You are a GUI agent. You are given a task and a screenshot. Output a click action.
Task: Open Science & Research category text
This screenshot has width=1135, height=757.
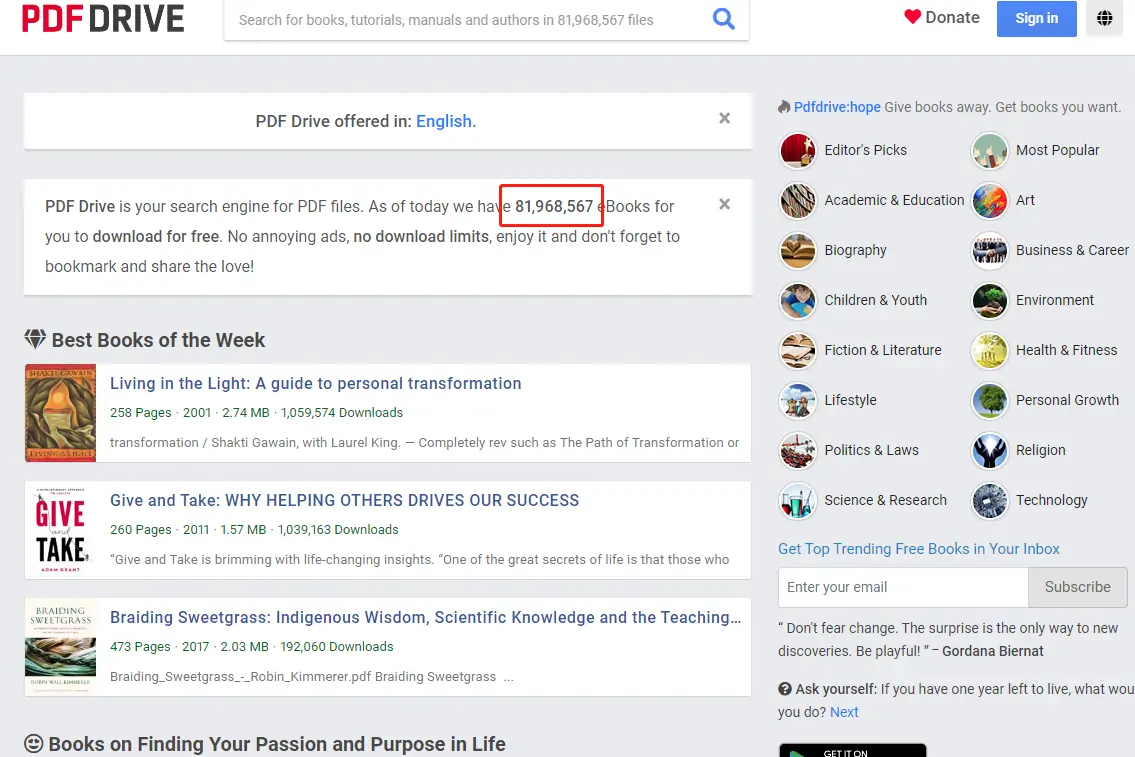[x=885, y=500]
